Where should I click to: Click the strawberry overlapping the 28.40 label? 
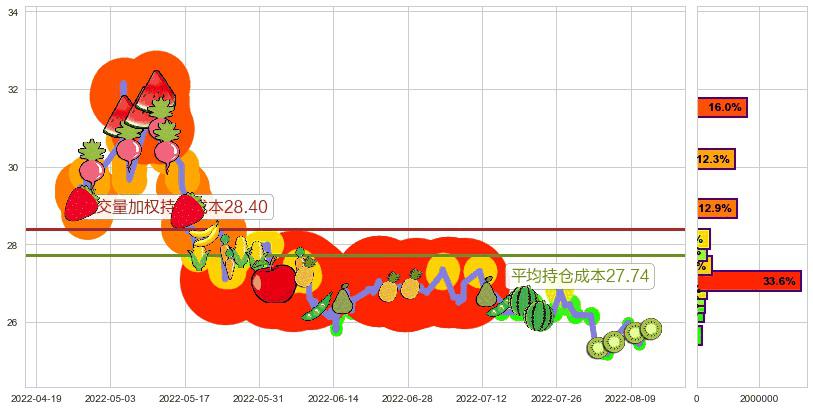[187, 210]
